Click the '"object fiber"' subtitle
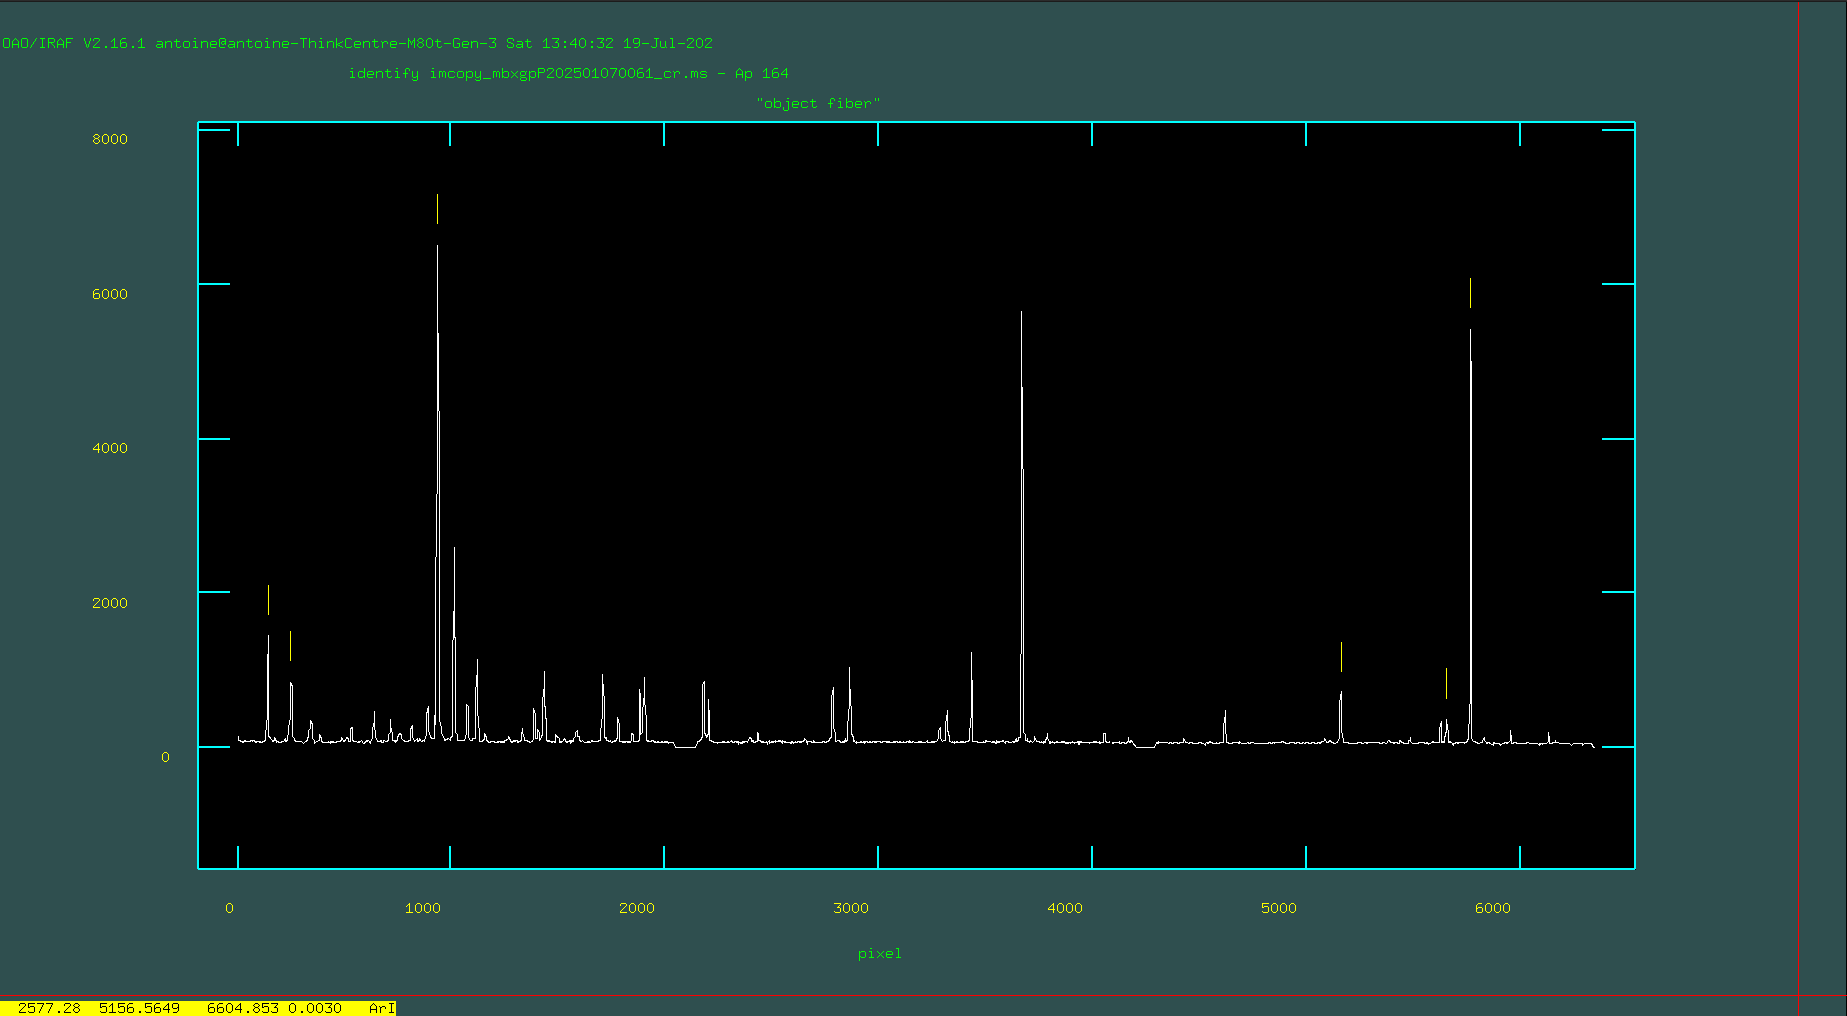The width and height of the screenshot is (1847, 1016). [x=818, y=103]
